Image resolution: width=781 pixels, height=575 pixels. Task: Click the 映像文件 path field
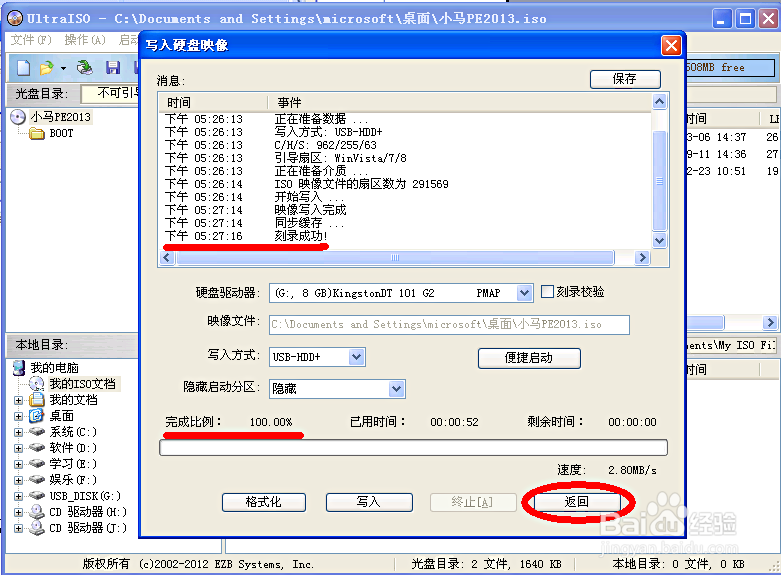coord(449,324)
